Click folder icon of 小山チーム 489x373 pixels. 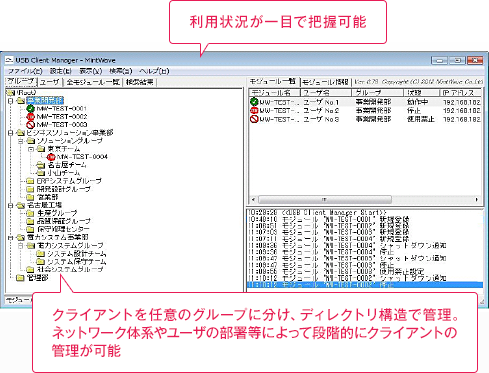click(41, 173)
